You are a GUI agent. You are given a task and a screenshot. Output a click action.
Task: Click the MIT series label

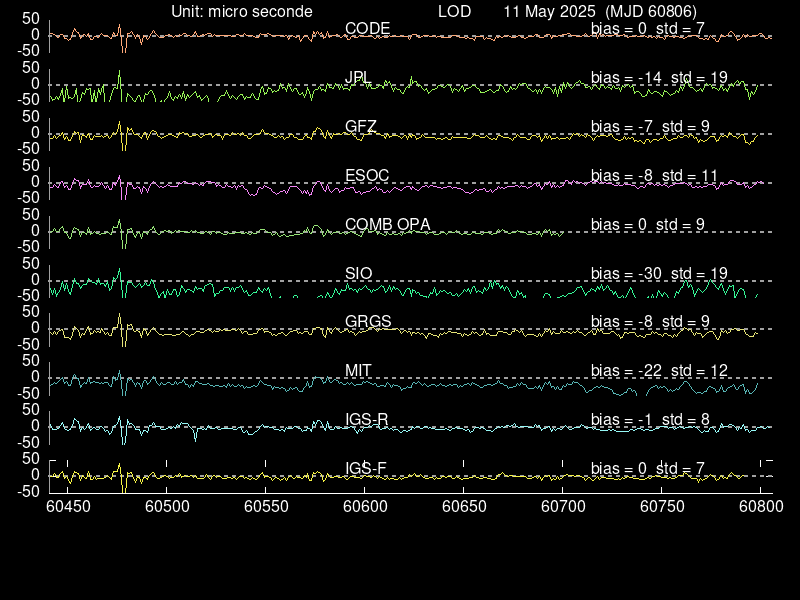[358, 370]
